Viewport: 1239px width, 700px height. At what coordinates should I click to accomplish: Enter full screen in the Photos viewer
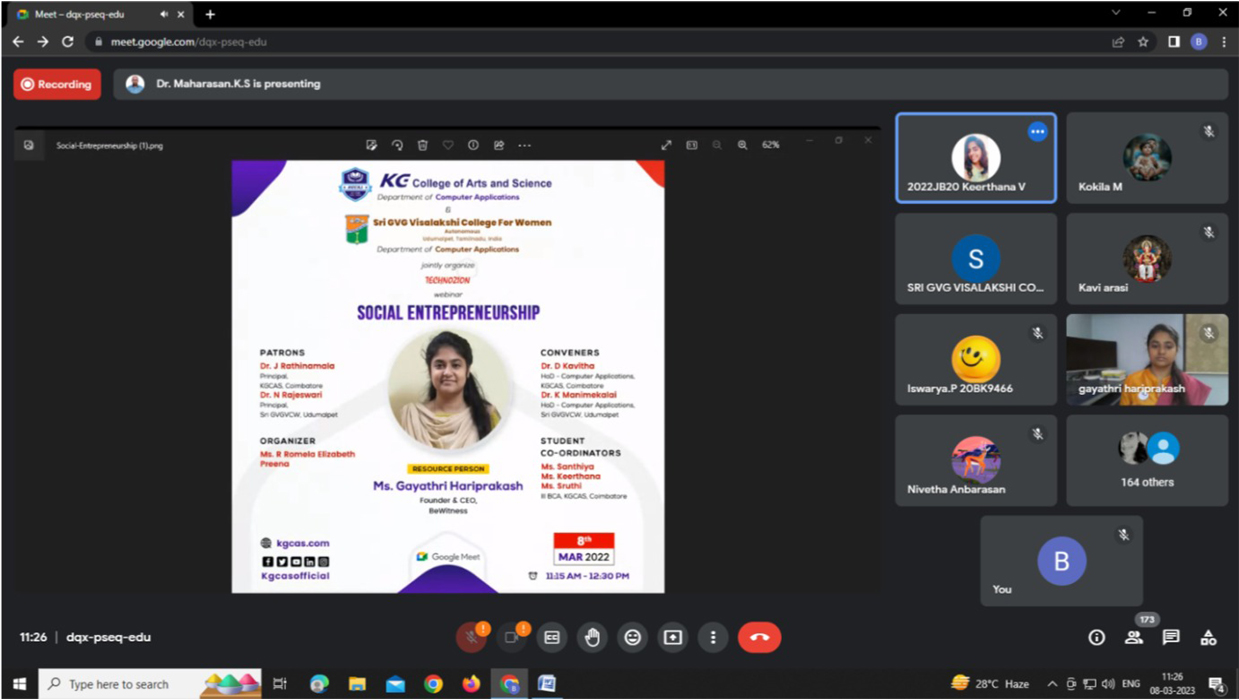[666, 145]
